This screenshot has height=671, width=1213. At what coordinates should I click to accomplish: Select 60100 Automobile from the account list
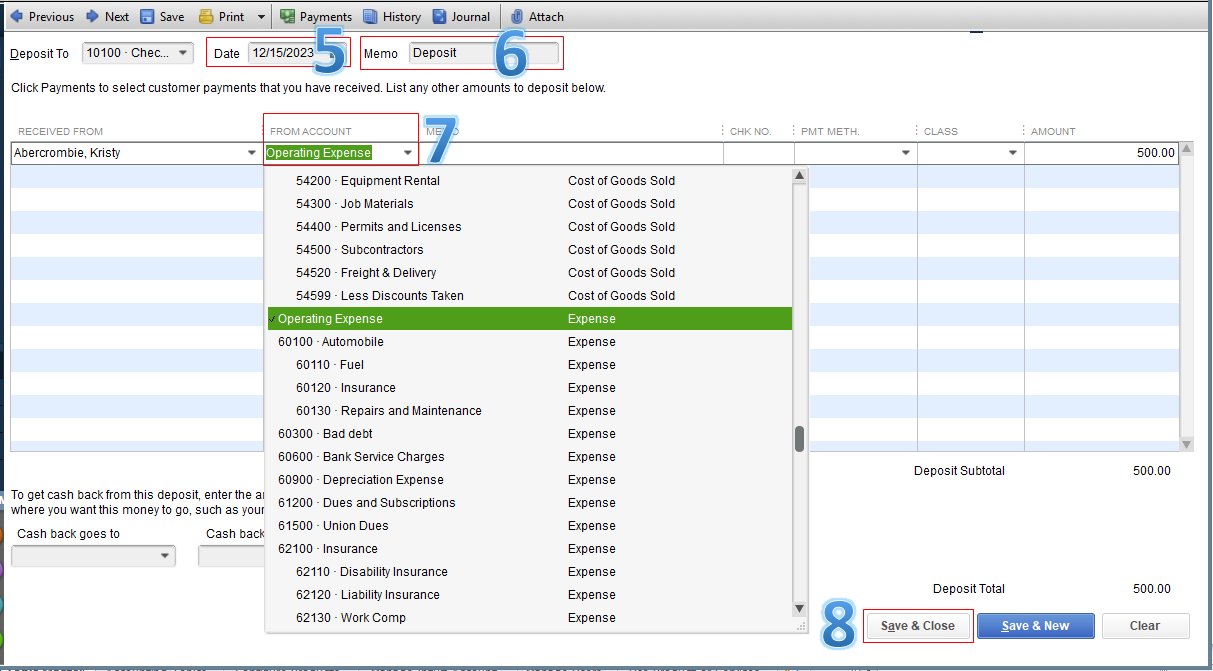click(x=330, y=341)
